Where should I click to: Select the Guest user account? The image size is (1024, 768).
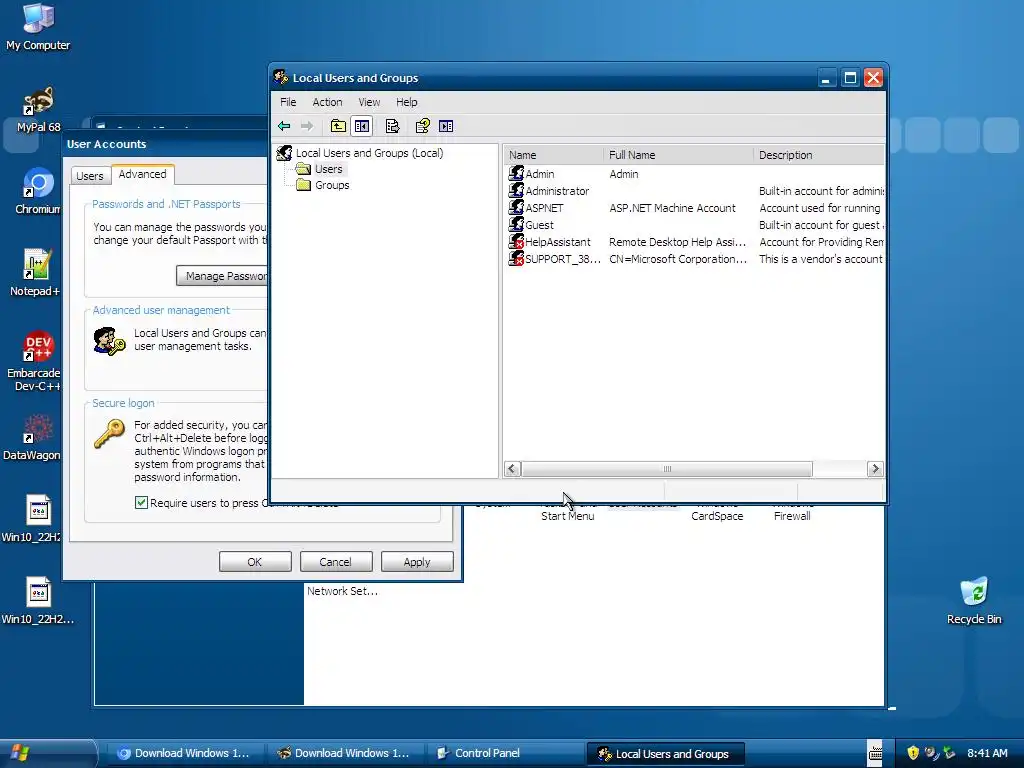[539, 225]
